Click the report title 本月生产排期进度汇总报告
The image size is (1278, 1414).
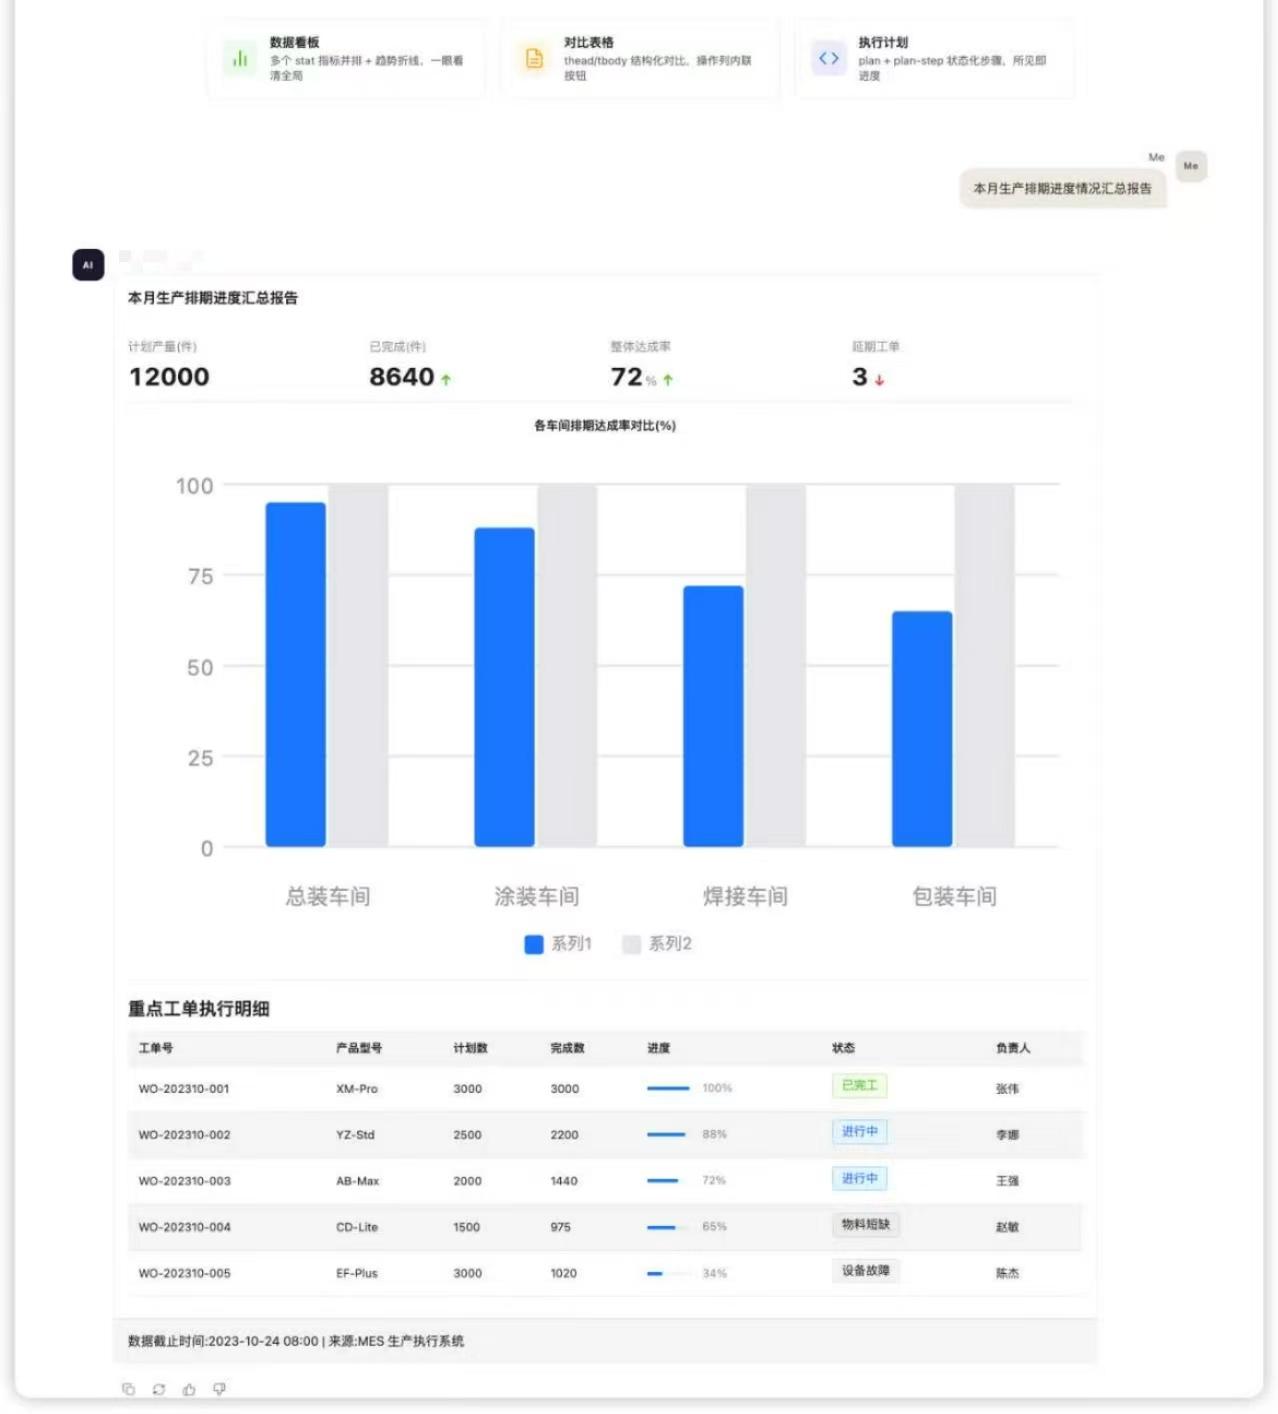213,298
